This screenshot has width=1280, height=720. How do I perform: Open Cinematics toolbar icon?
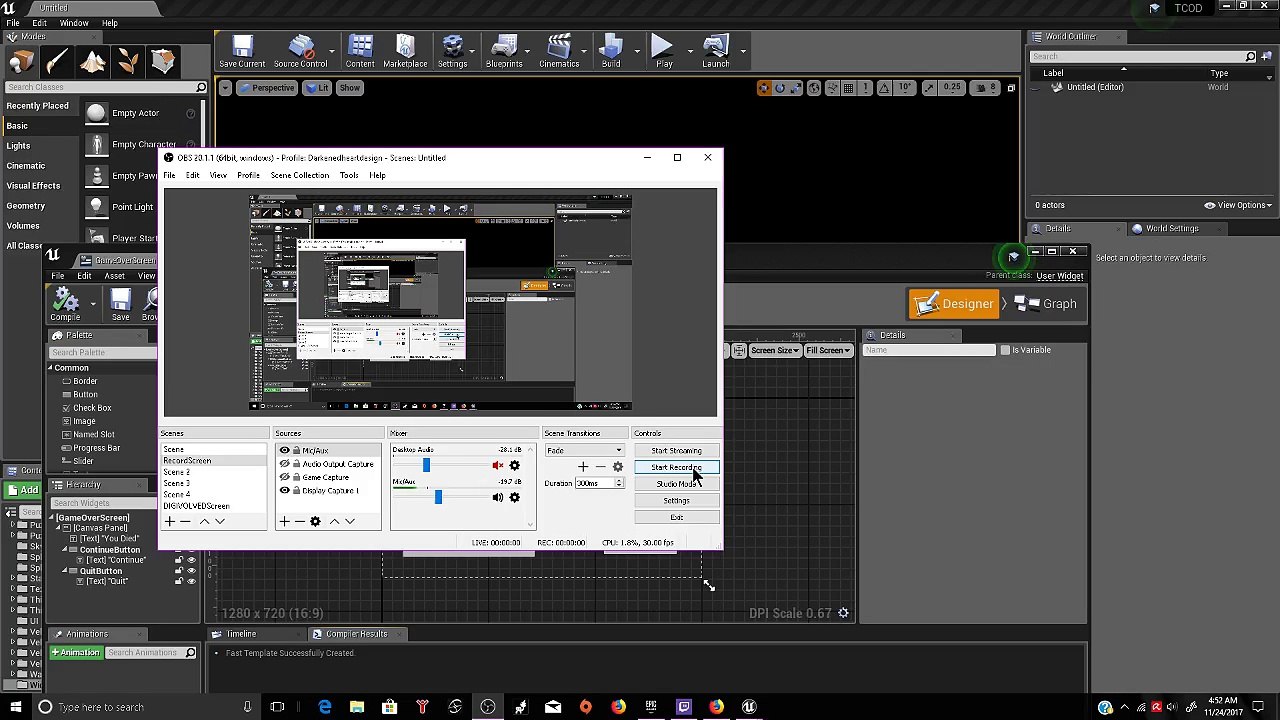click(559, 52)
